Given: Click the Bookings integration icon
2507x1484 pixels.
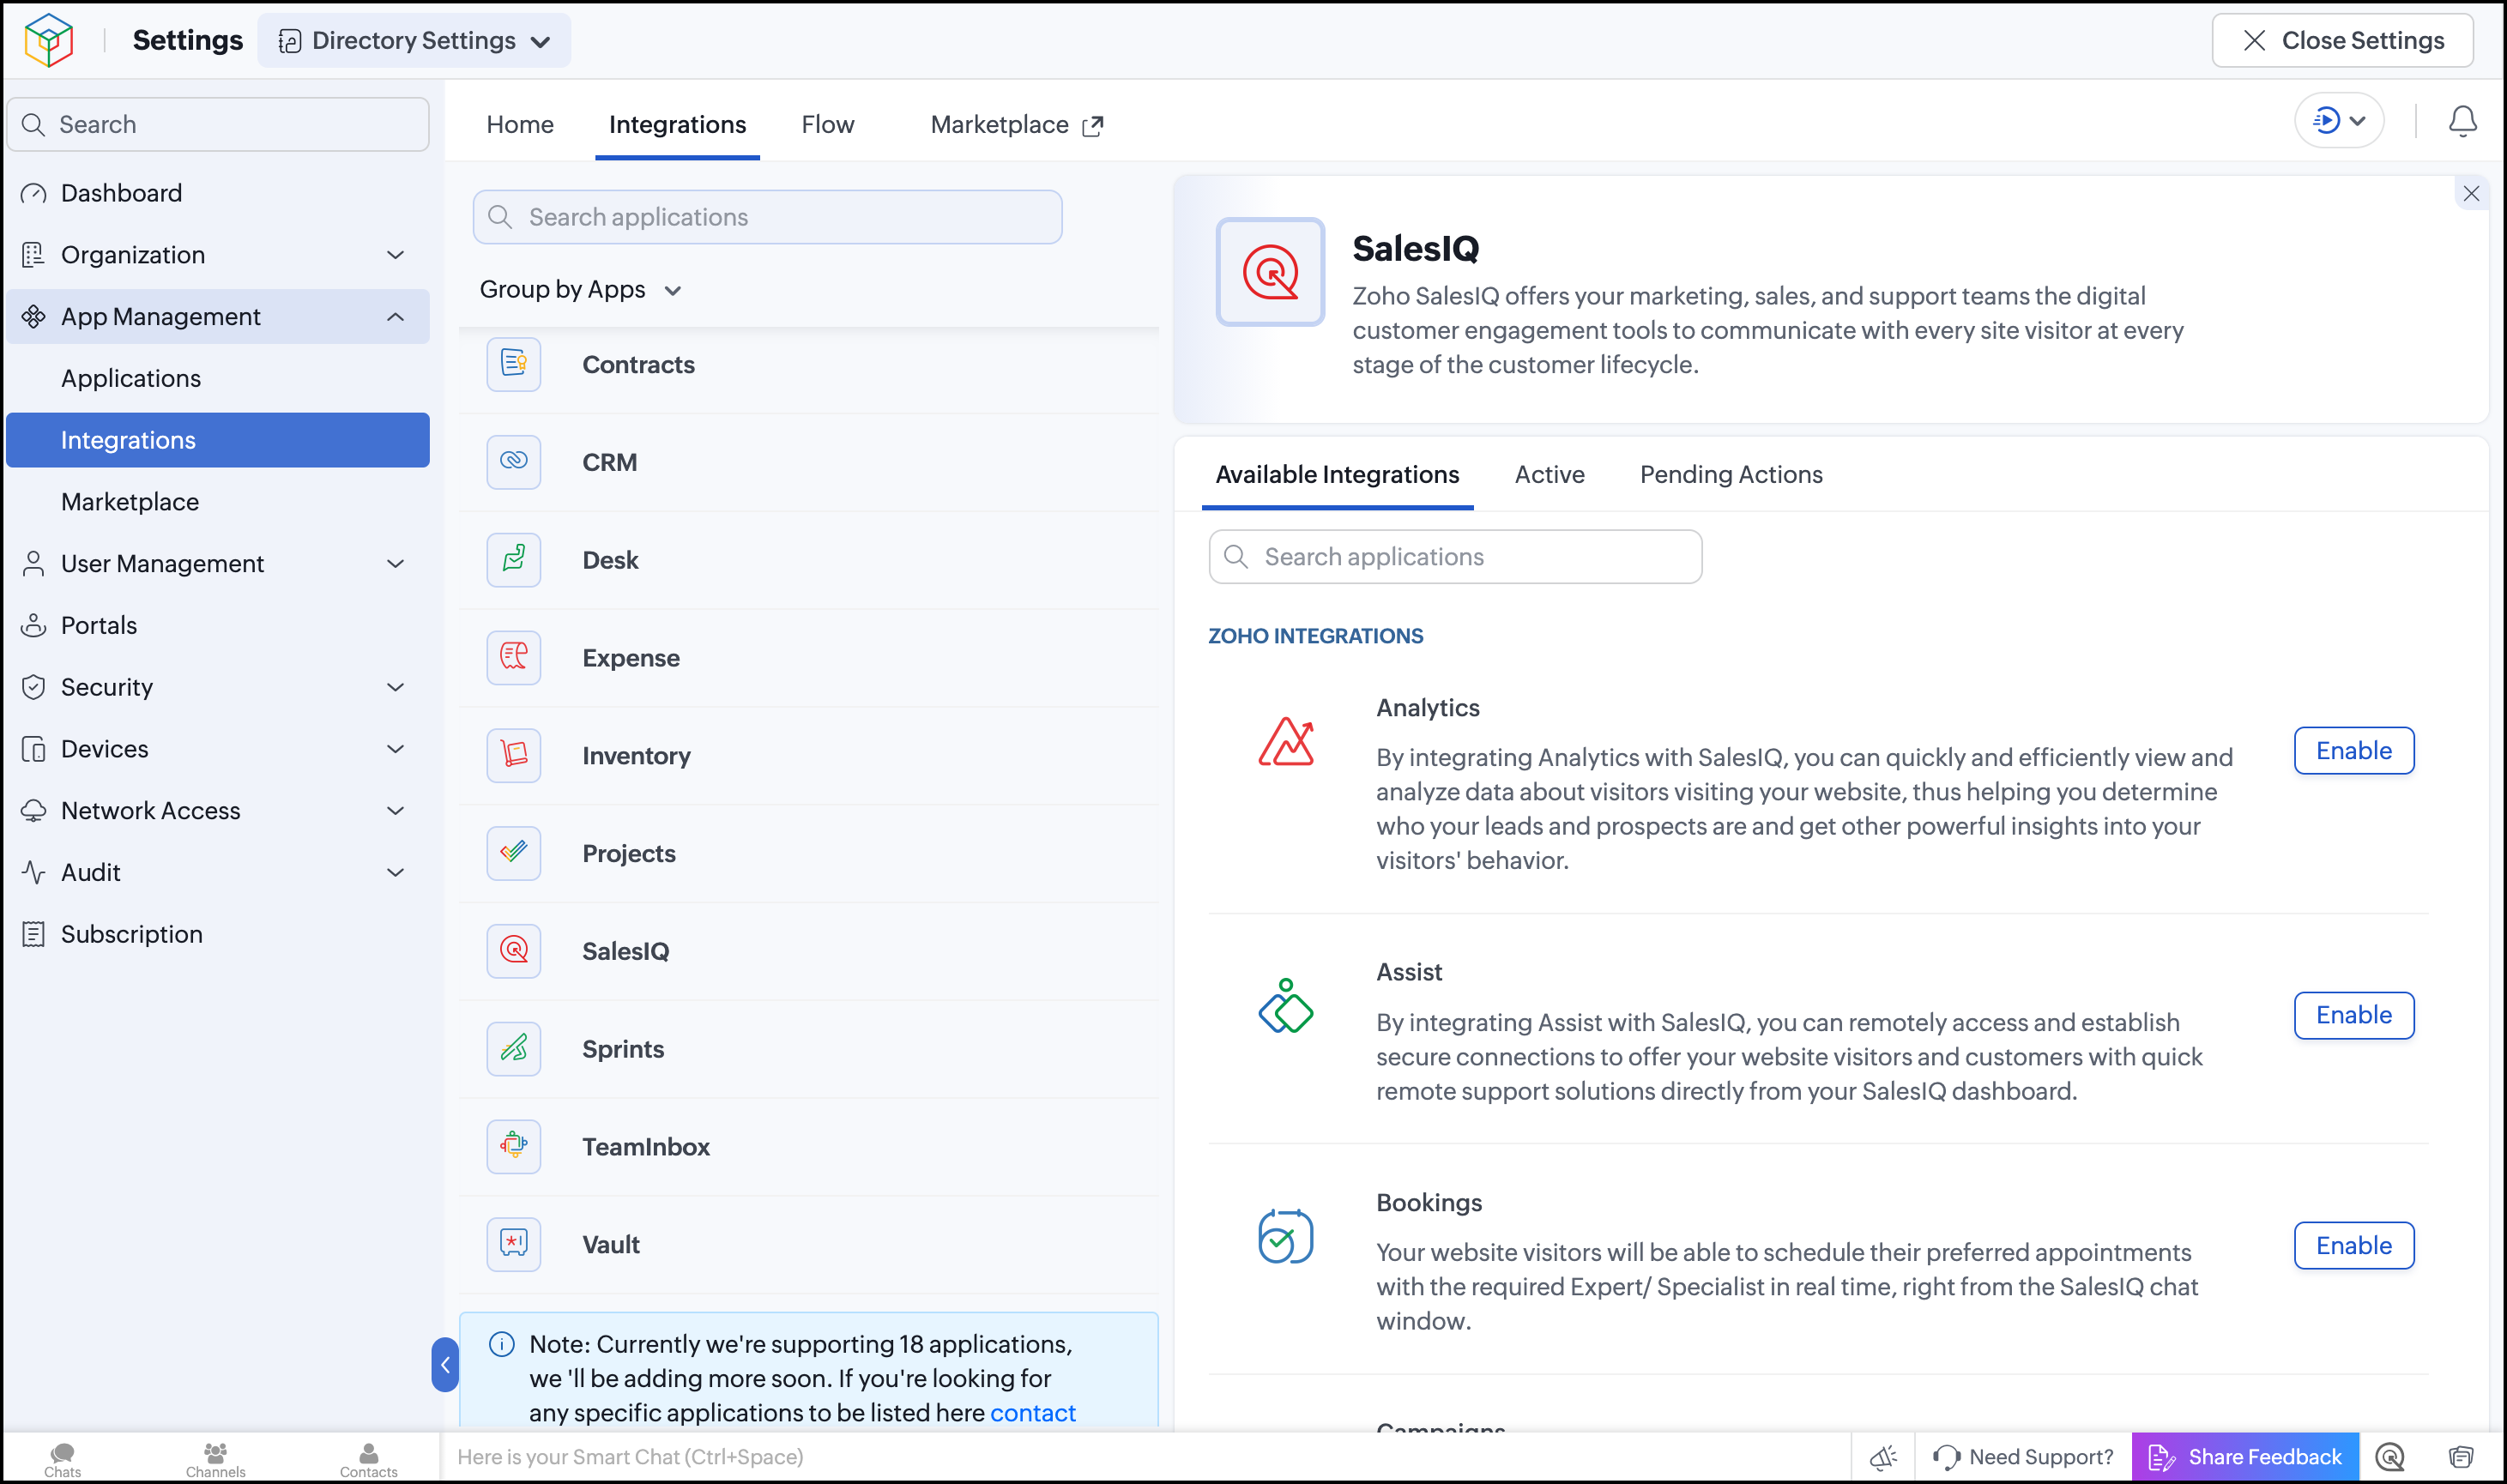Looking at the screenshot, I should coord(1286,1237).
